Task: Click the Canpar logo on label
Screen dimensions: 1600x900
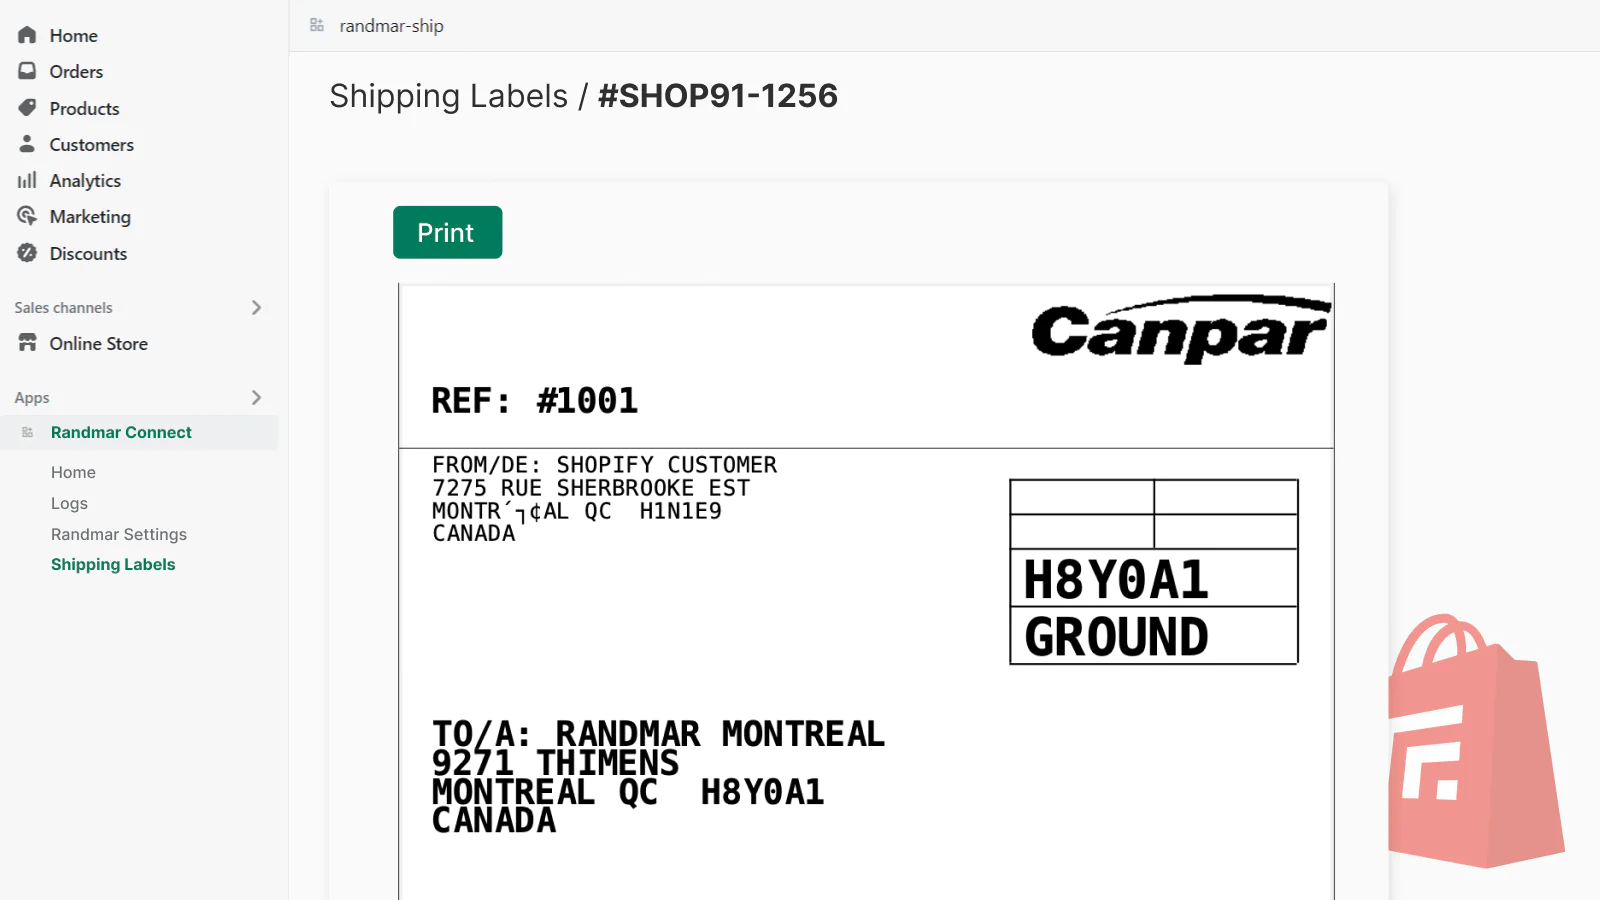Action: (x=1180, y=330)
